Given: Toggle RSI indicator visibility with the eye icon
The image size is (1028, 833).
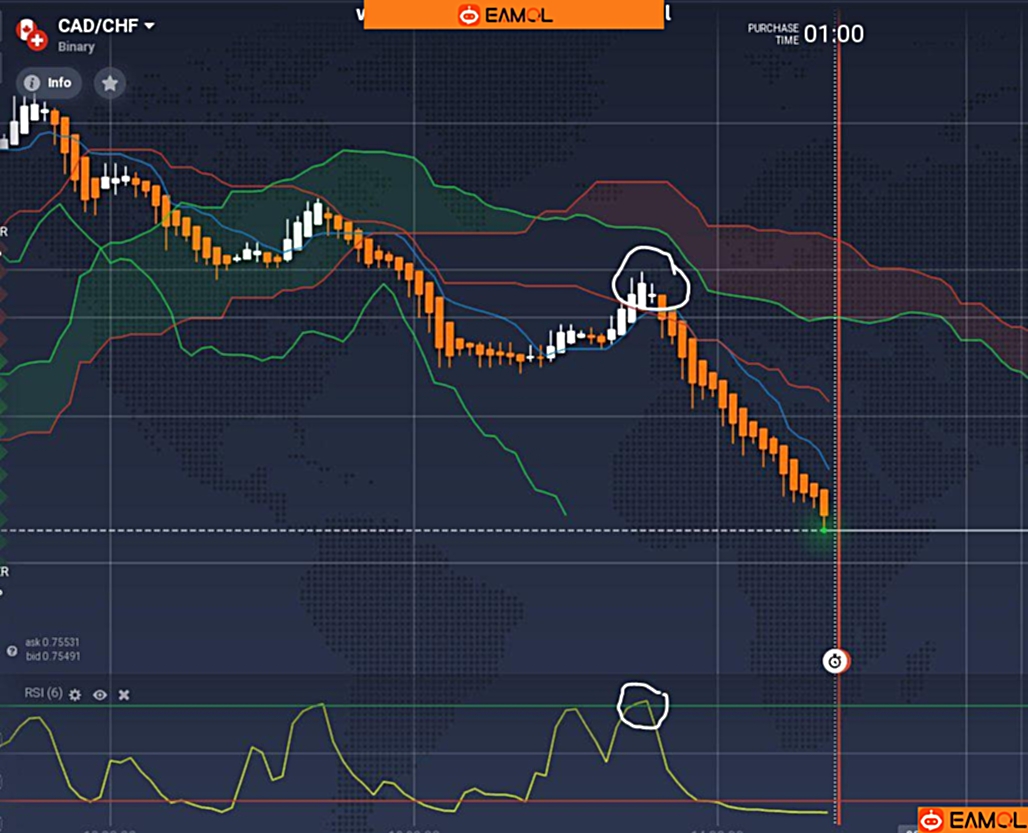Looking at the screenshot, I should (x=100, y=694).
